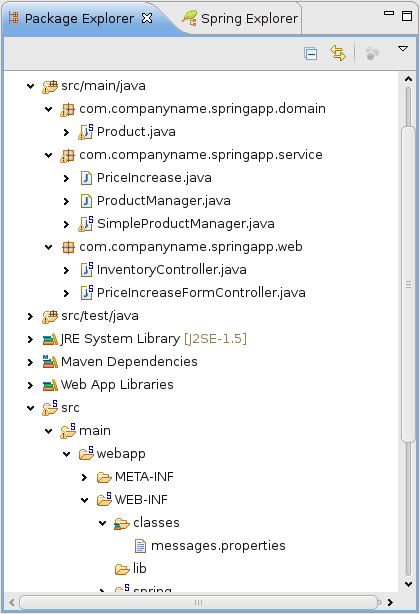This screenshot has width=420, height=614.
Task: Click the Collapse All toolbar icon
Action: pos(310,53)
